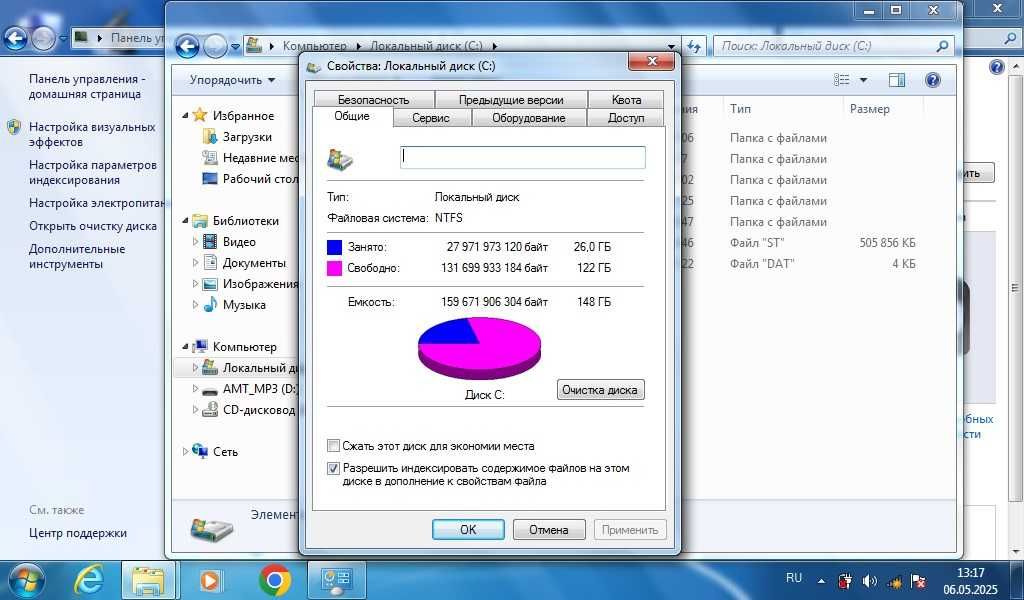This screenshot has height=600, width=1024.
Task: Open Explorer help icon
Action: [933, 80]
